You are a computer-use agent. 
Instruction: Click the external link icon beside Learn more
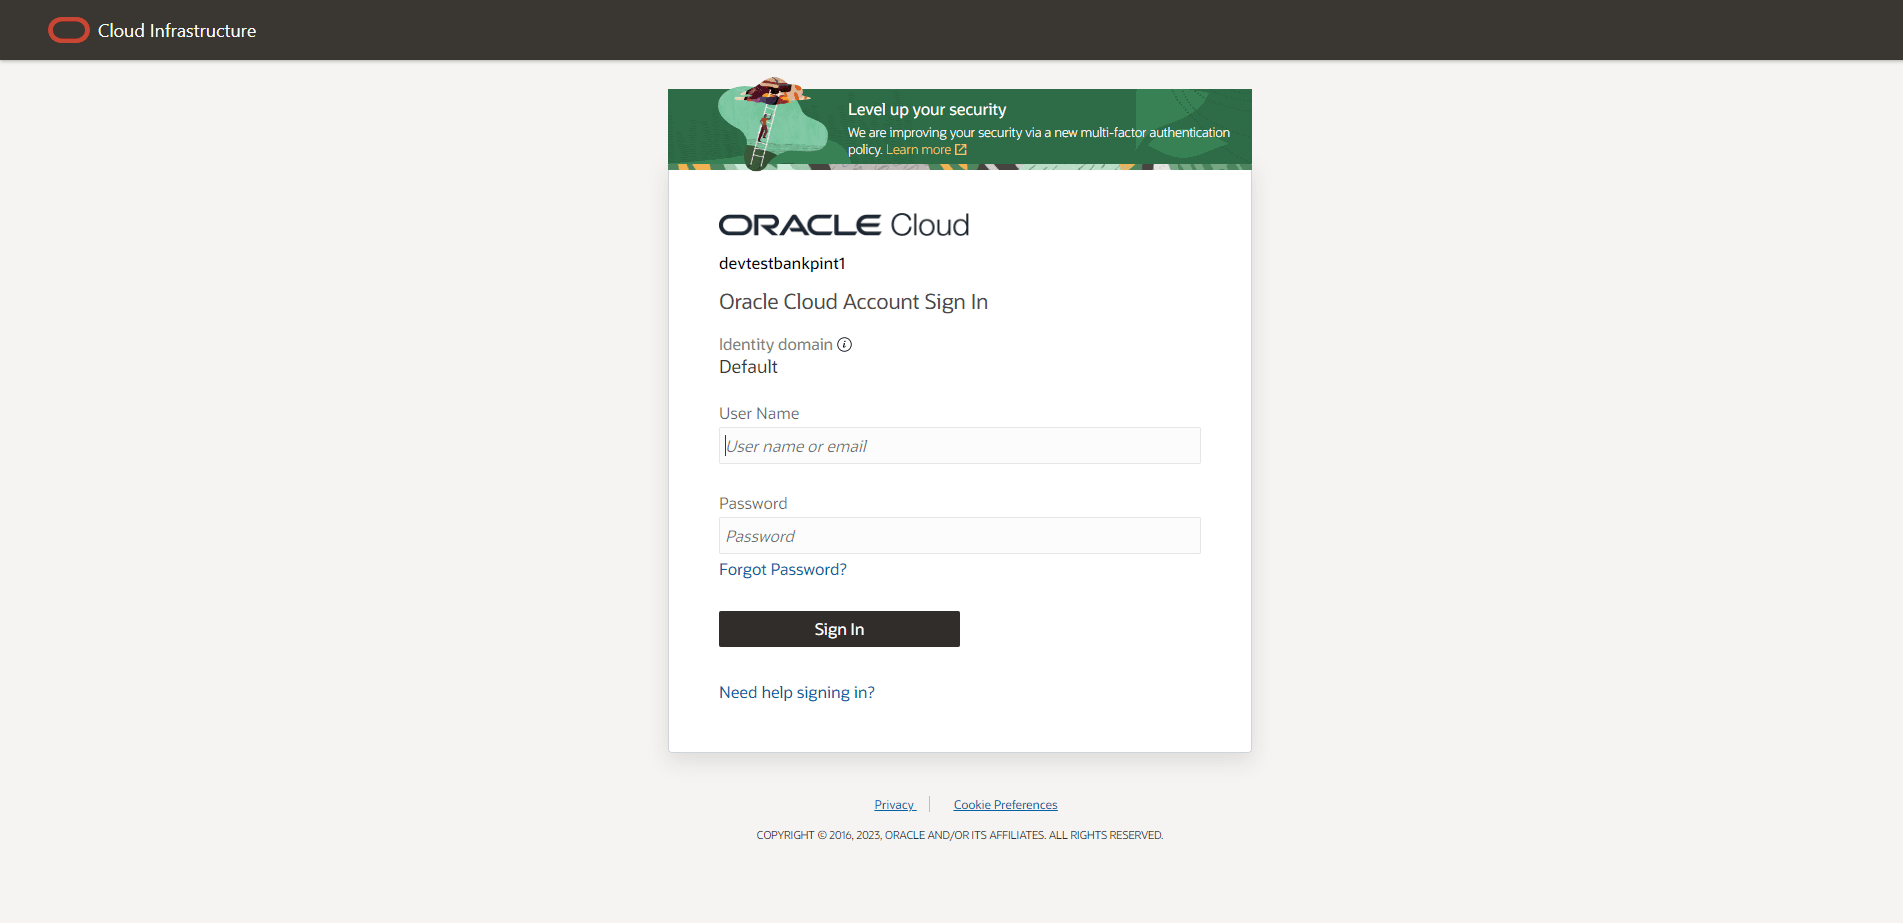point(961,150)
